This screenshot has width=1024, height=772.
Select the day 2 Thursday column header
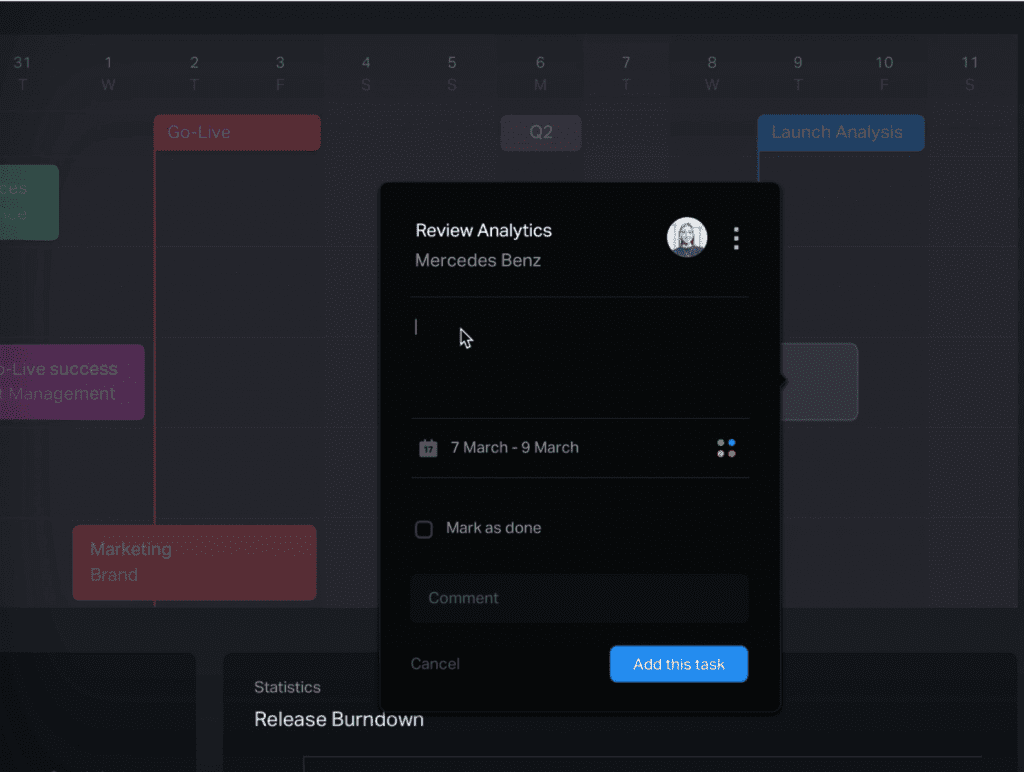(194, 73)
